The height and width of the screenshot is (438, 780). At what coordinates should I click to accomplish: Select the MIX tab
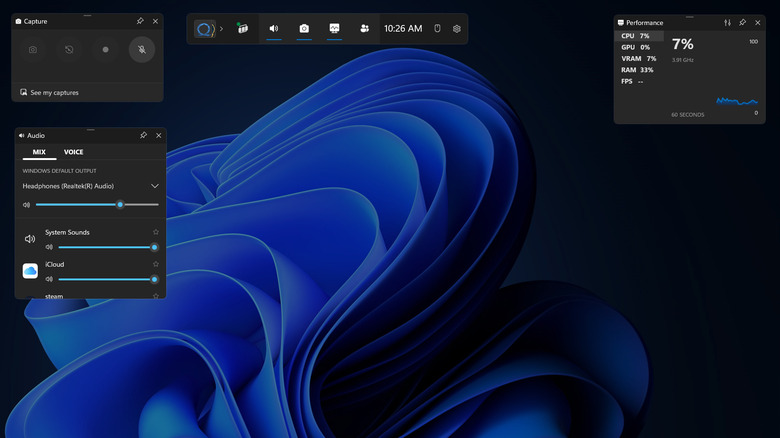[x=39, y=152]
